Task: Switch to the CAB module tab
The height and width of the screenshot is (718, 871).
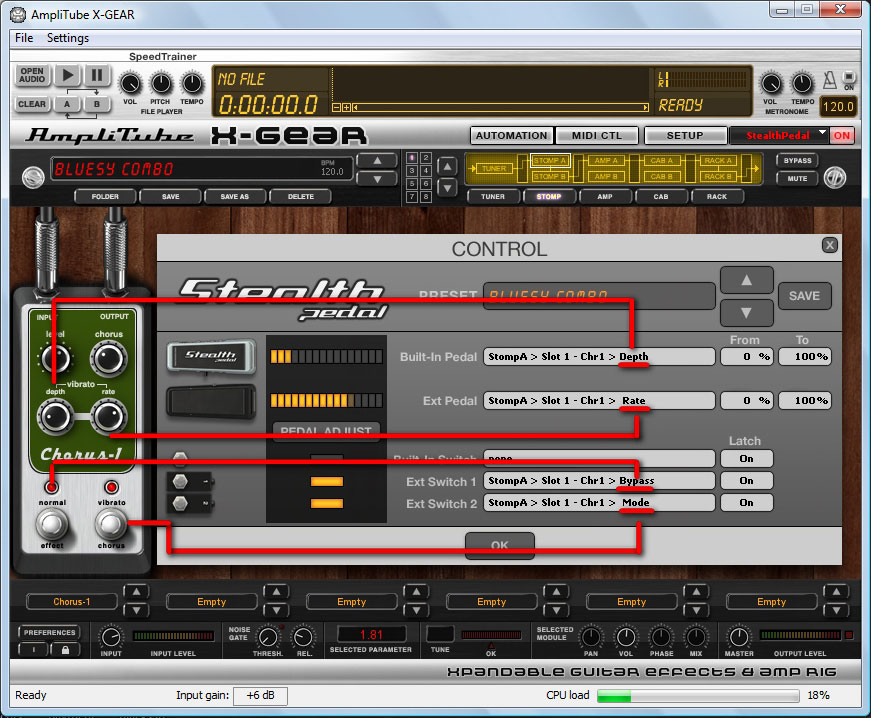Action: click(661, 197)
